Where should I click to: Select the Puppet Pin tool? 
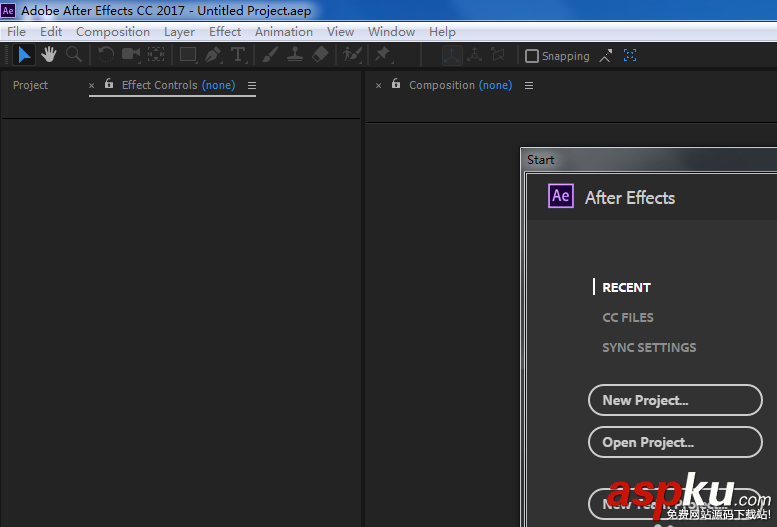[383, 55]
